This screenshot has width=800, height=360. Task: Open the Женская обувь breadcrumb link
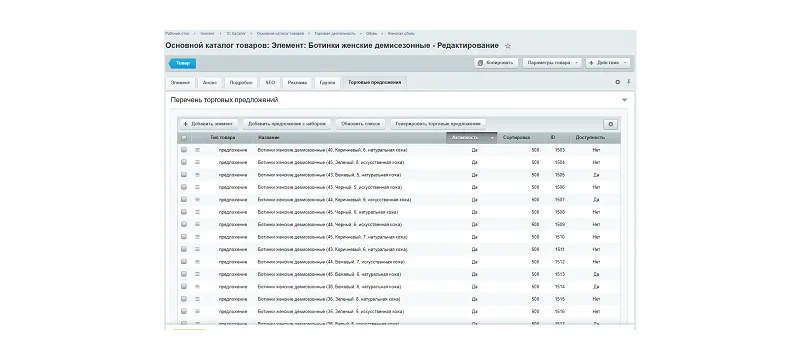[x=401, y=34]
